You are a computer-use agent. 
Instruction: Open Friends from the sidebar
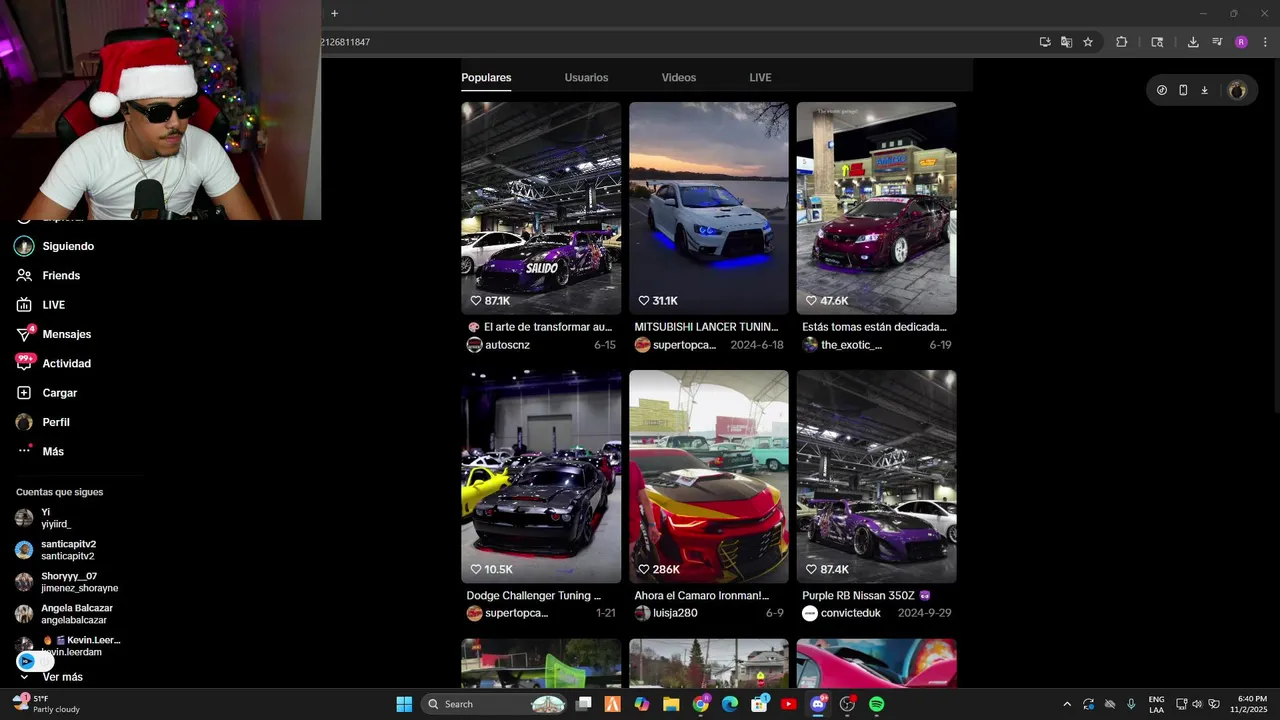pos(48,275)
